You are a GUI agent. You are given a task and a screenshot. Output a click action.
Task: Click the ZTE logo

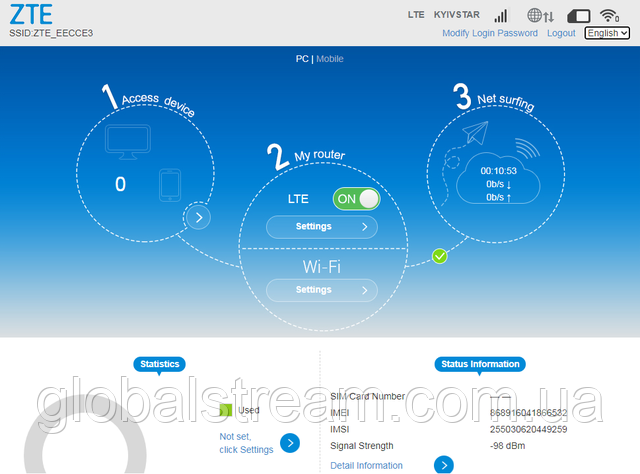[31, 15]
